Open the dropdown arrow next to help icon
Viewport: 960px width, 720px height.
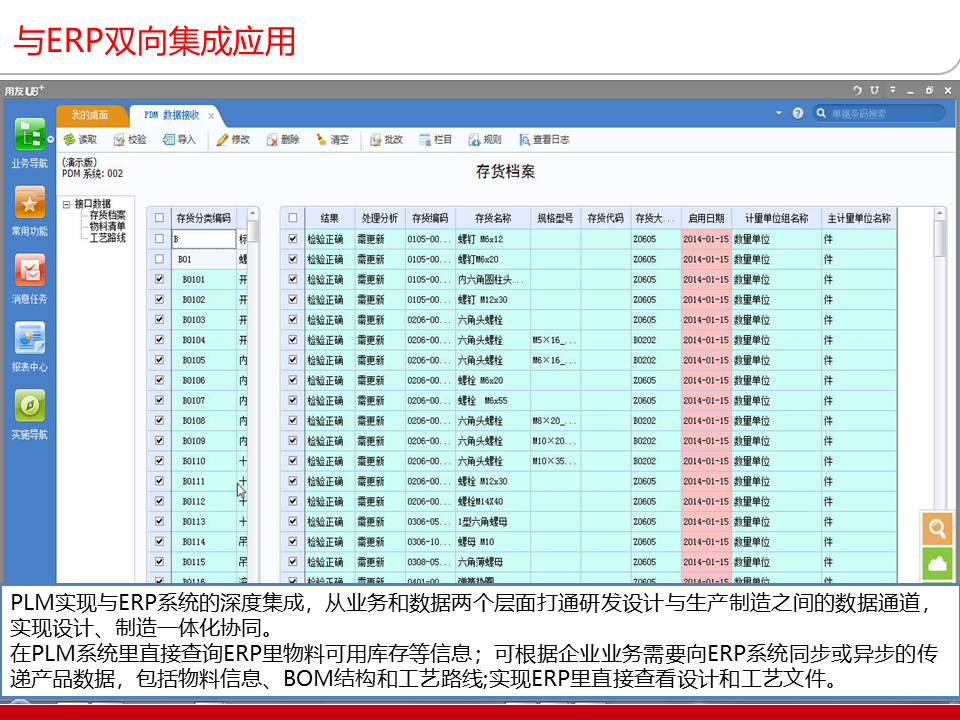click(779, 113)
